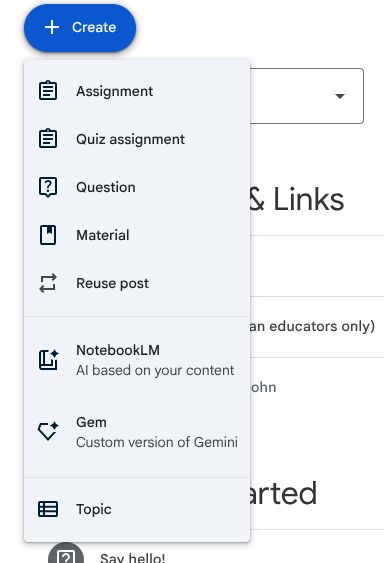Open the Create button menu
Viewport: 384px width, 563px height.
click(x=80, y=28)
